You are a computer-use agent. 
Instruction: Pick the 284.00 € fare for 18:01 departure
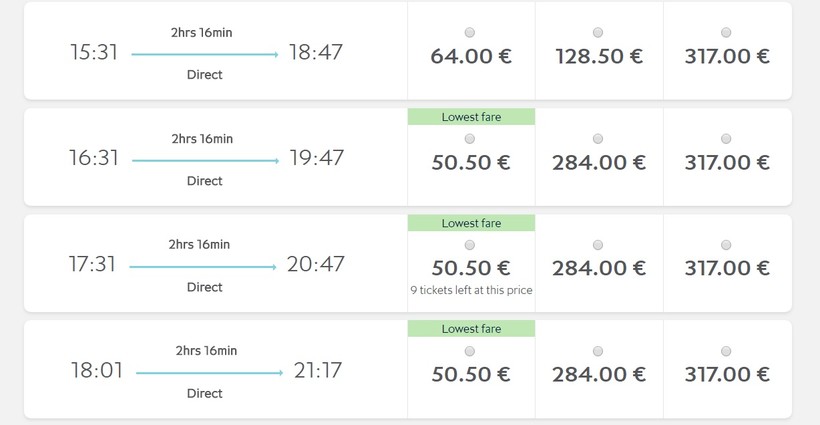[x=598, y=351]
